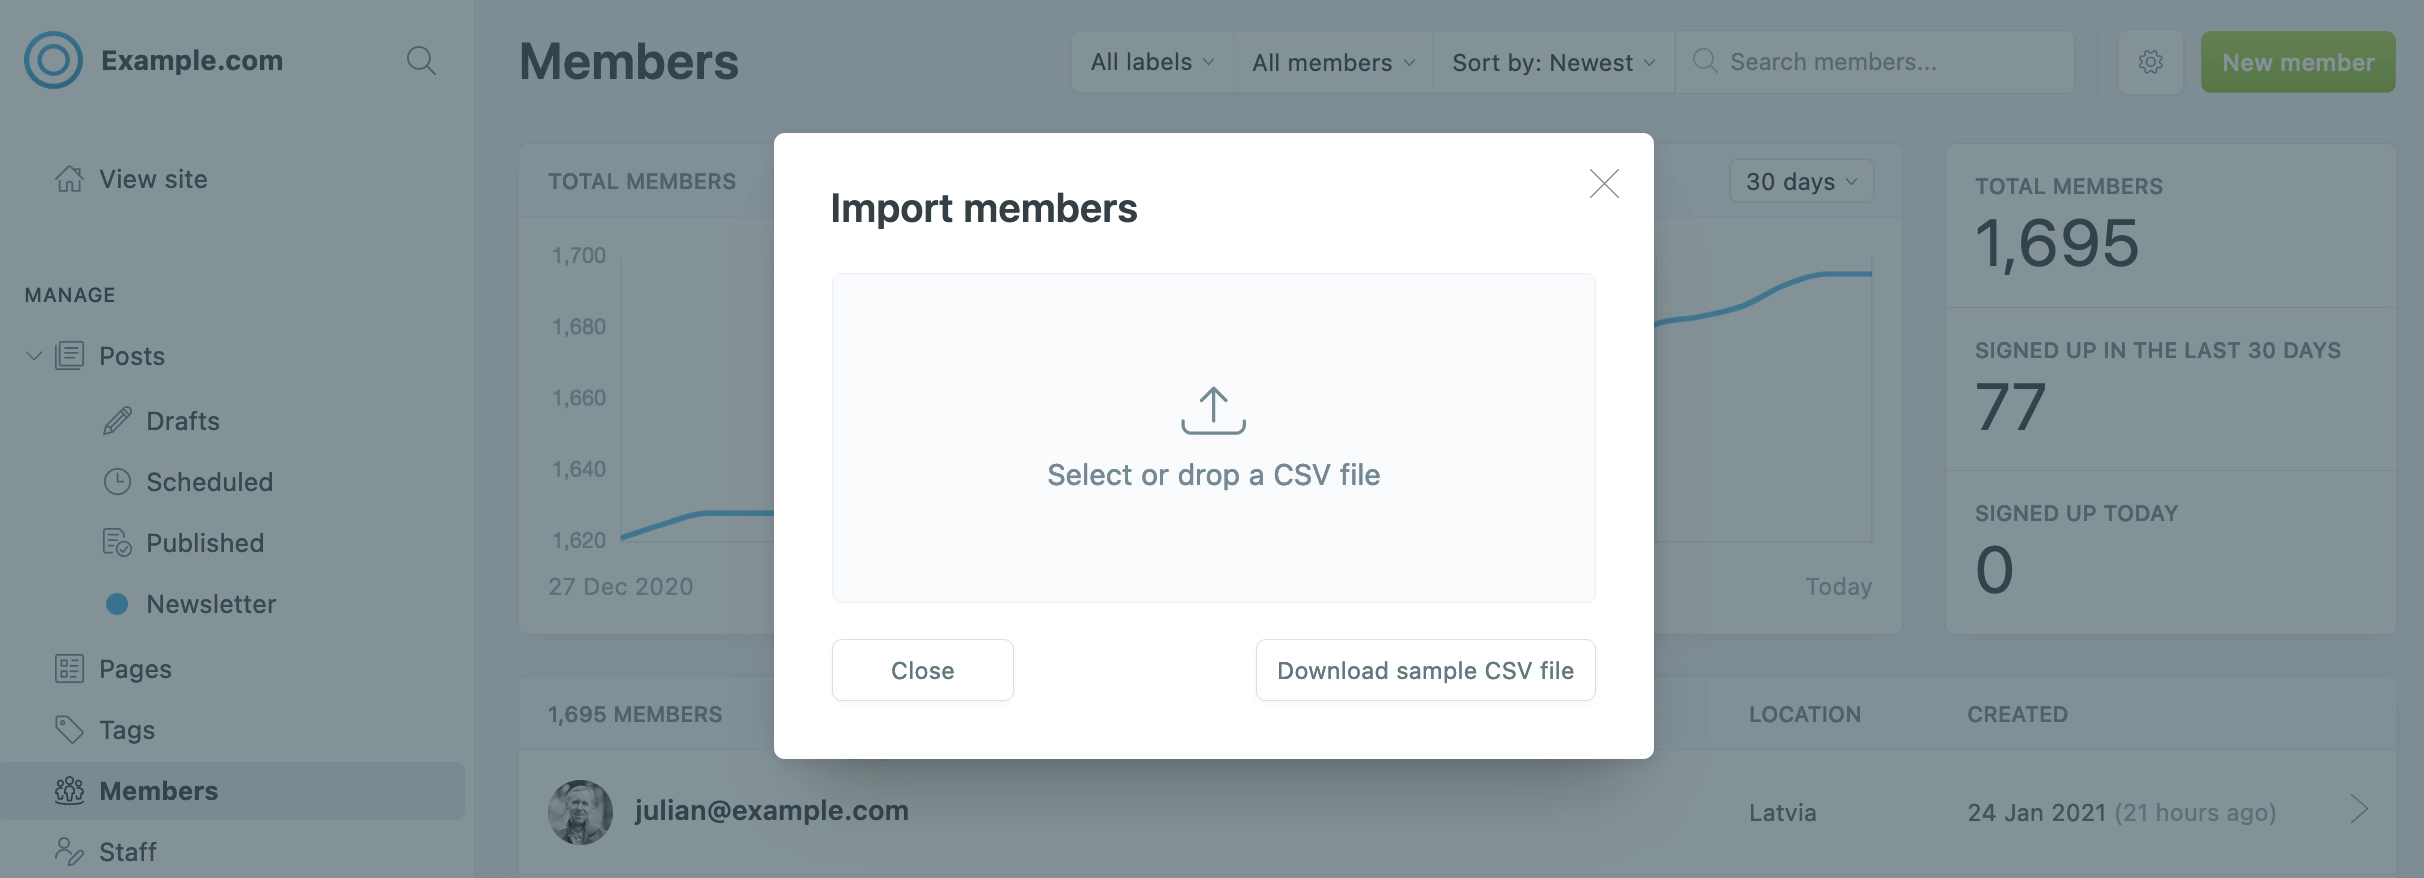Screen dimensions: 2424x878
Task: Click the Members icon in sidebar
Action: (x=69, y=790)
